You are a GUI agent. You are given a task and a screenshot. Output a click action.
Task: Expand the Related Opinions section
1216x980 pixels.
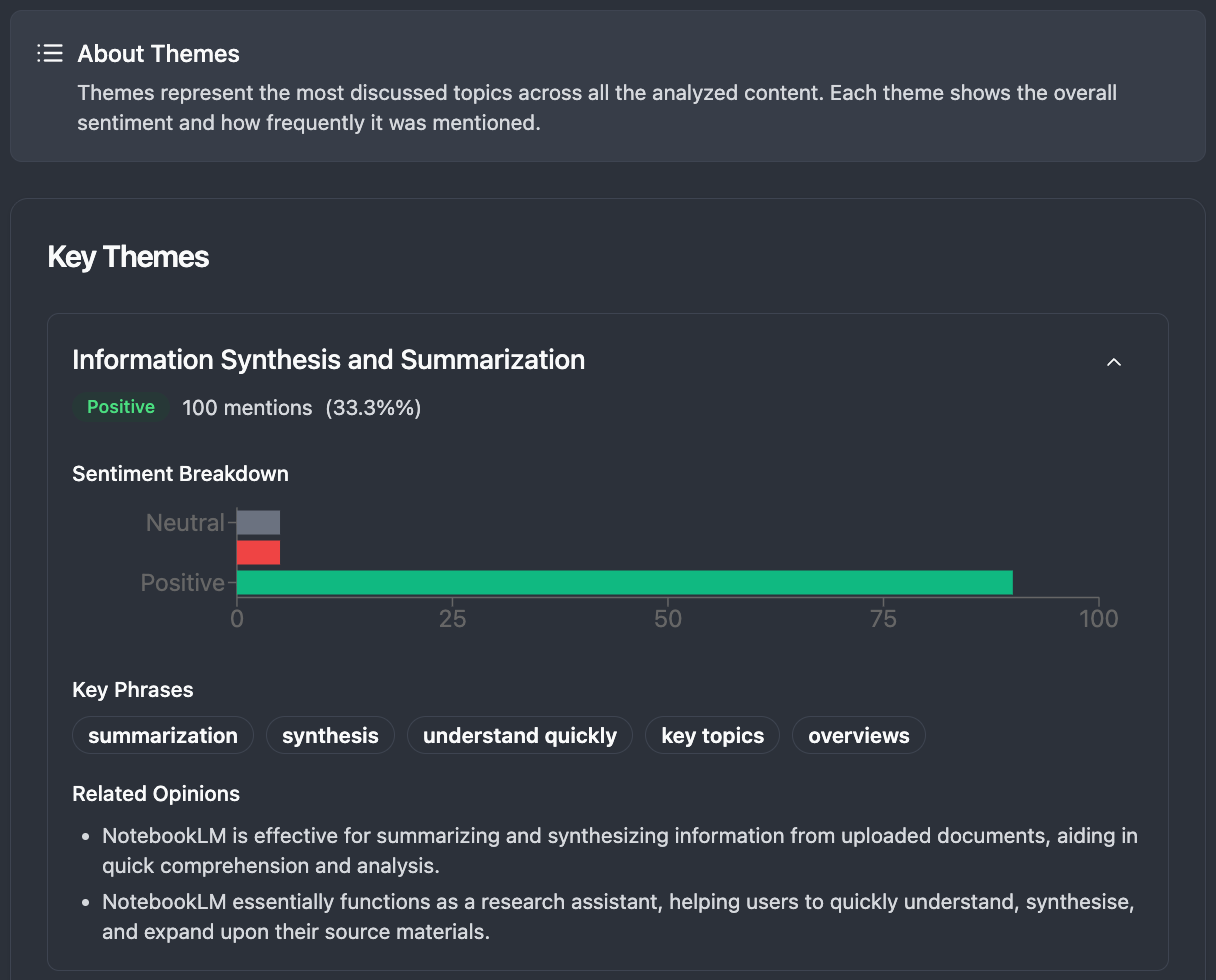156,793
